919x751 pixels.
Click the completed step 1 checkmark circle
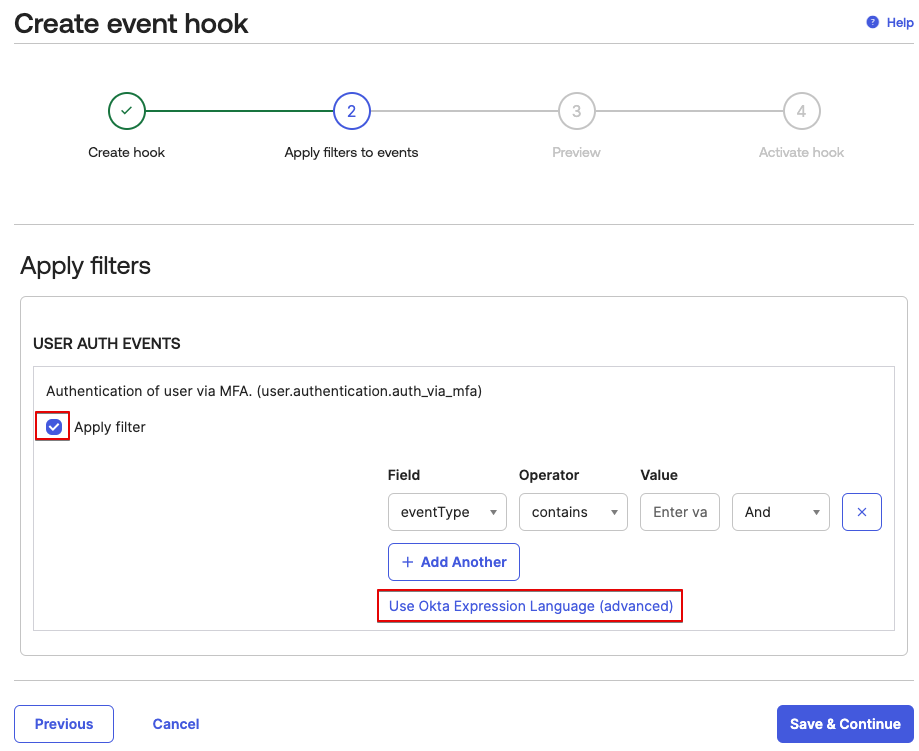[127, 111]
